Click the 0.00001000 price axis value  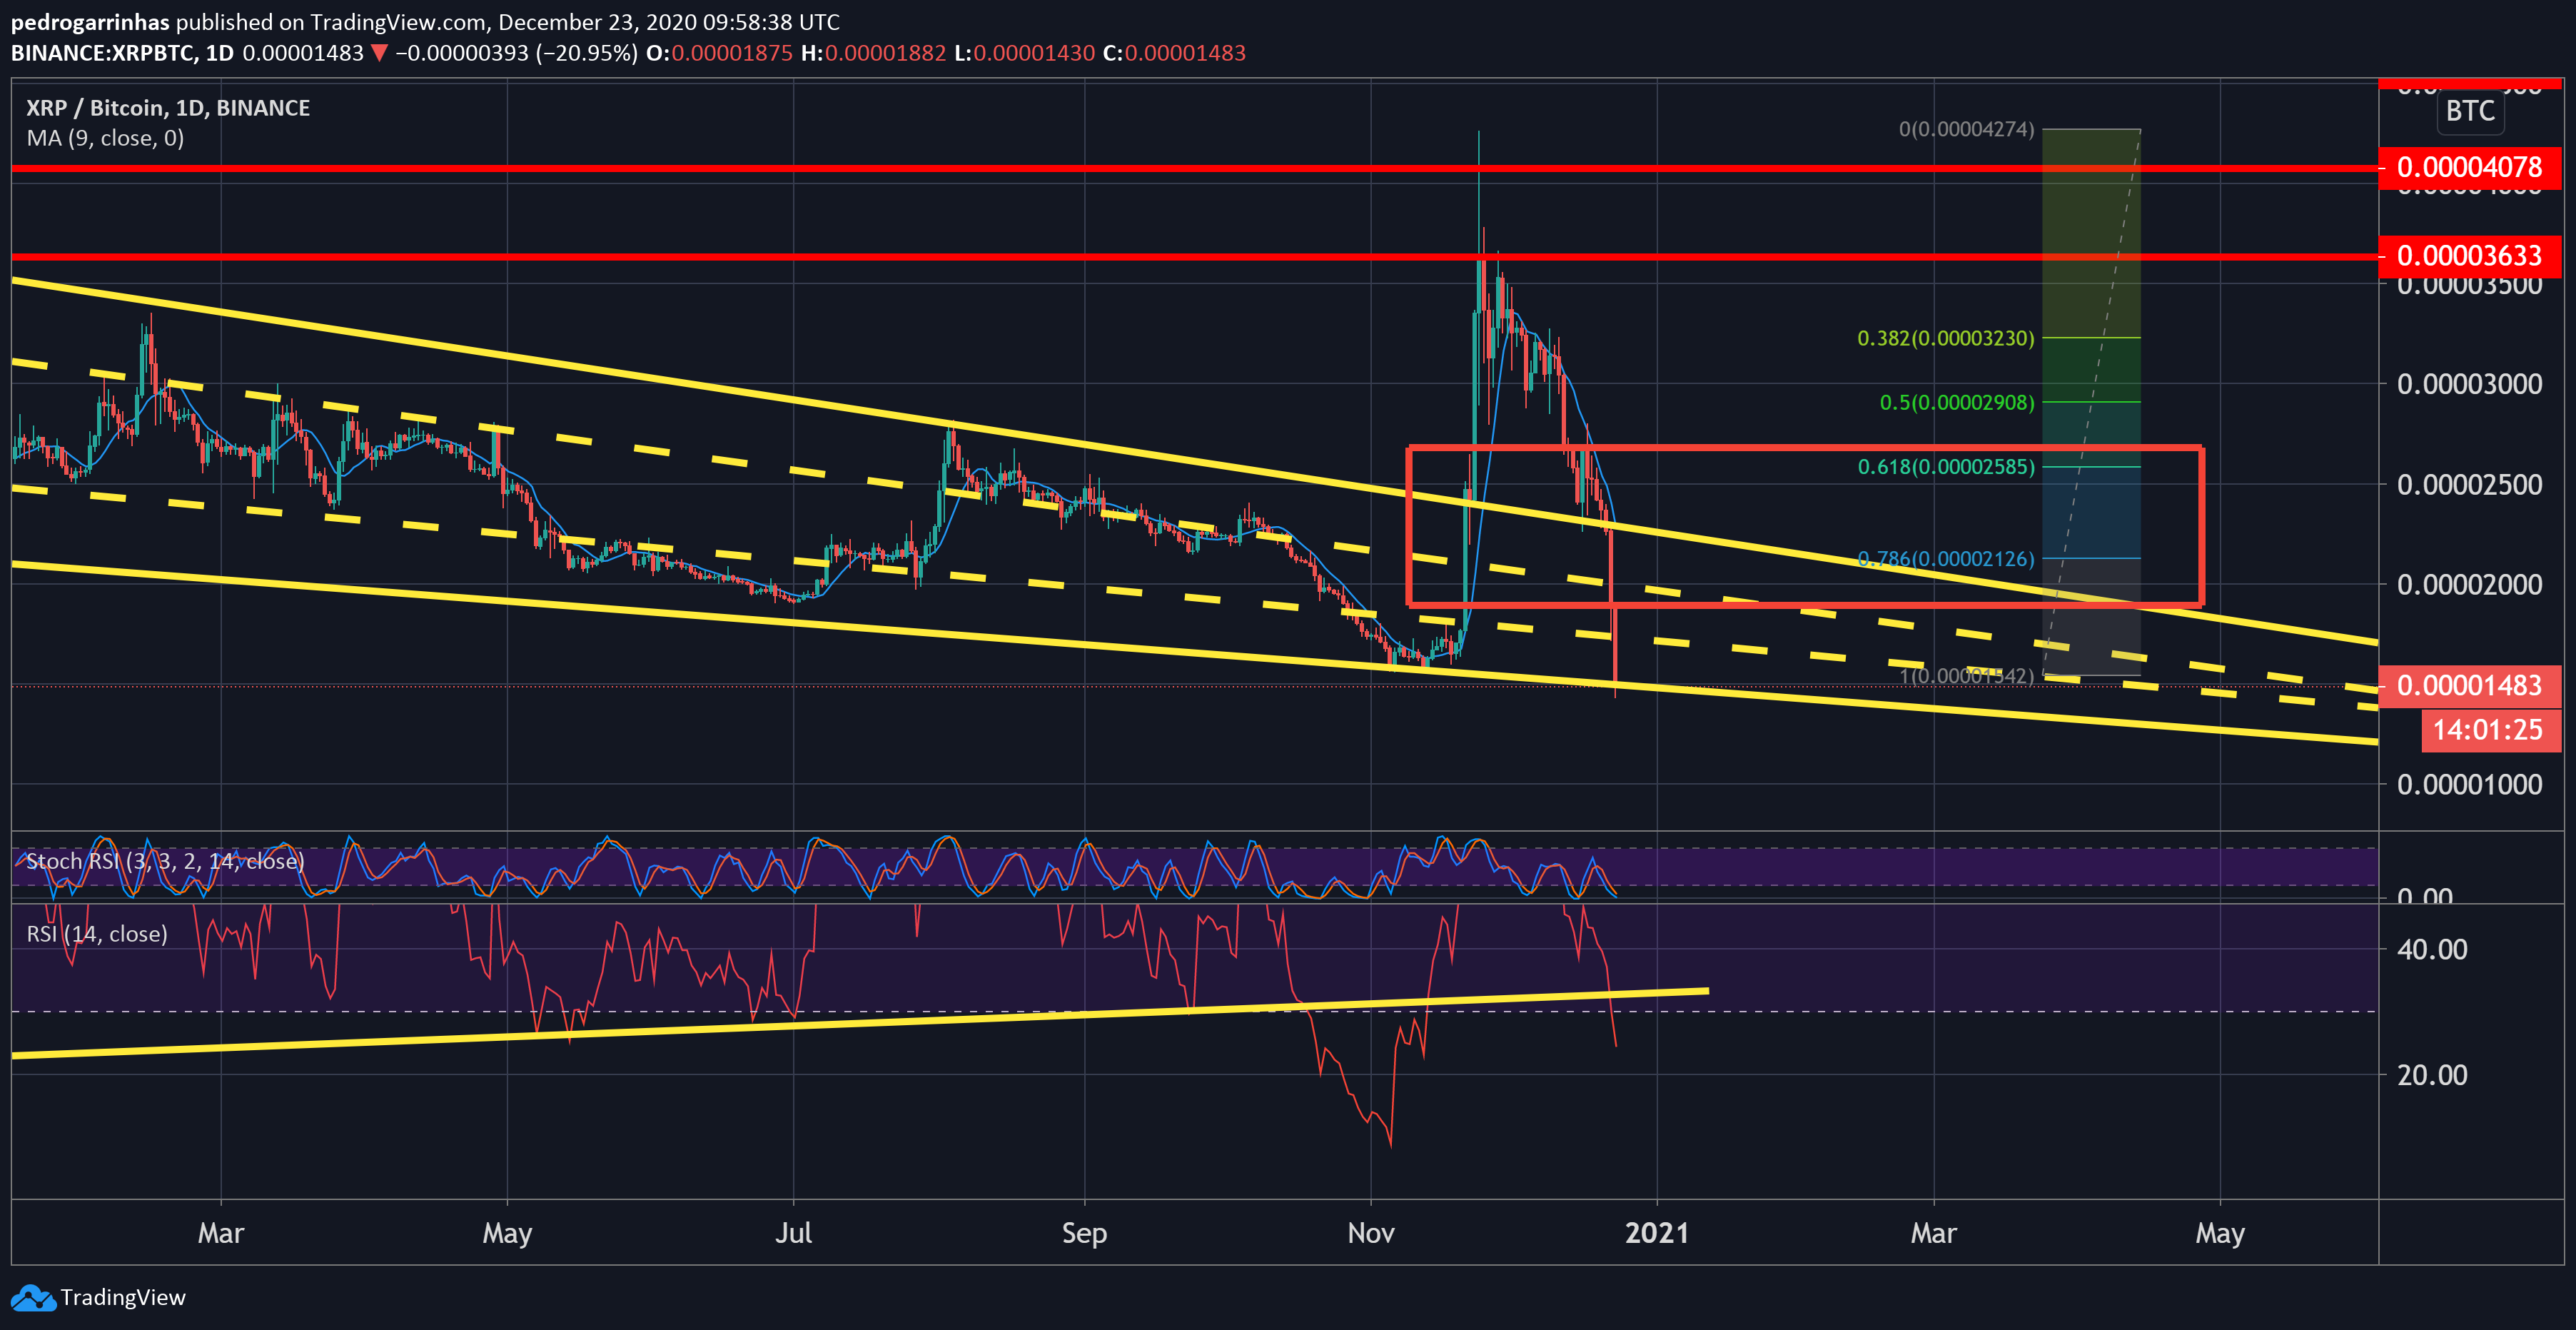tap(2469, 785)
